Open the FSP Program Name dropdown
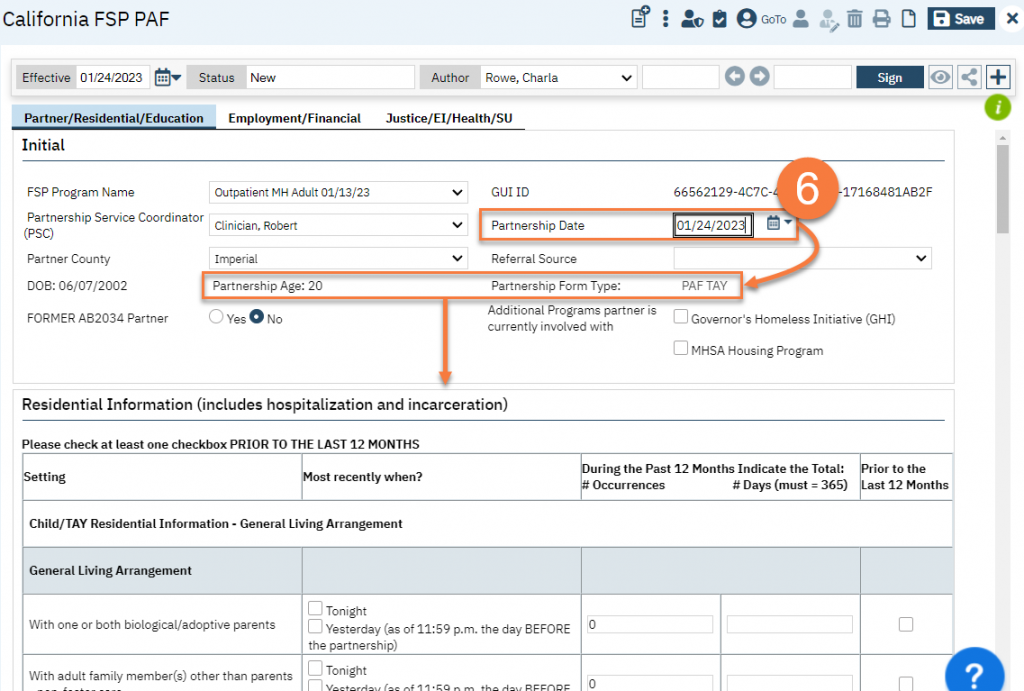This screenshot has height=691, width=1024. coord(339,192)
